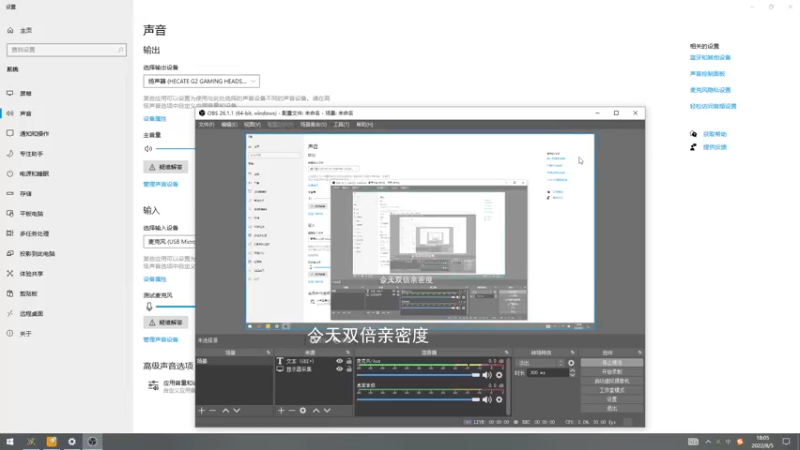Undock the Scene Transitions panel via header icon

[572, 353]
